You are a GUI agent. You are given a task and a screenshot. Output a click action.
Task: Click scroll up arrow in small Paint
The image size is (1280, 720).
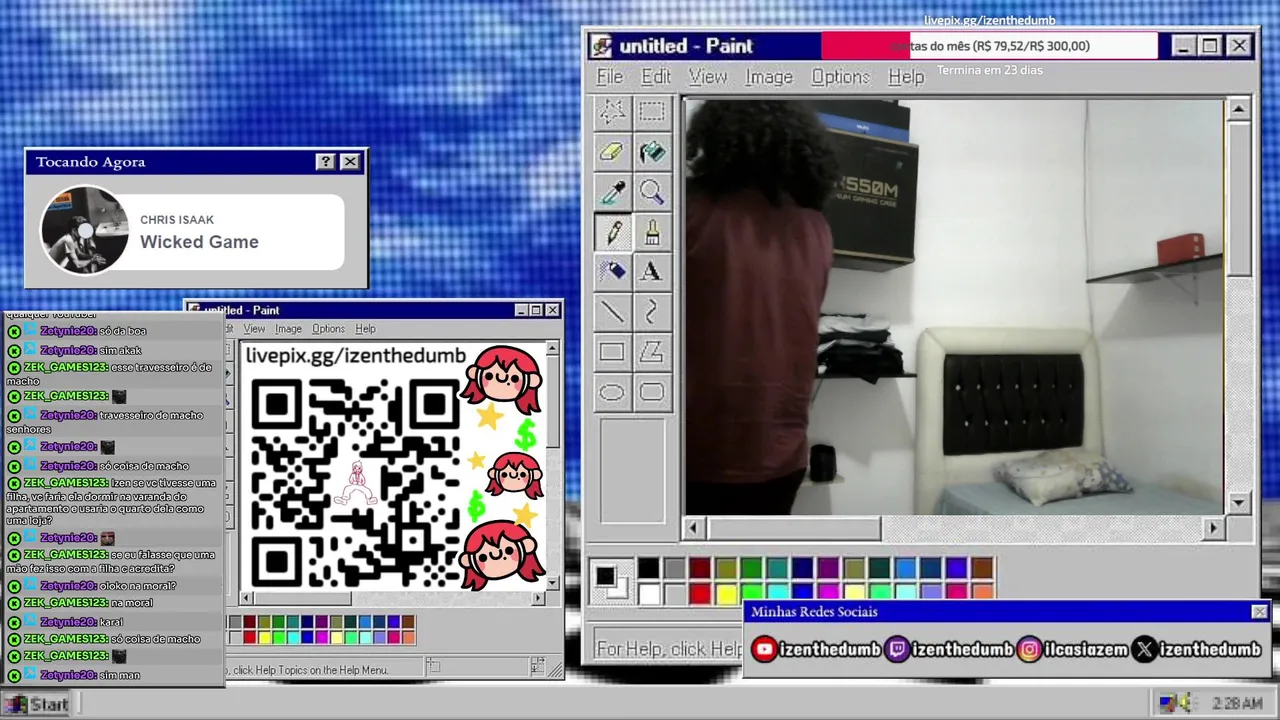(x=551, y=348)
